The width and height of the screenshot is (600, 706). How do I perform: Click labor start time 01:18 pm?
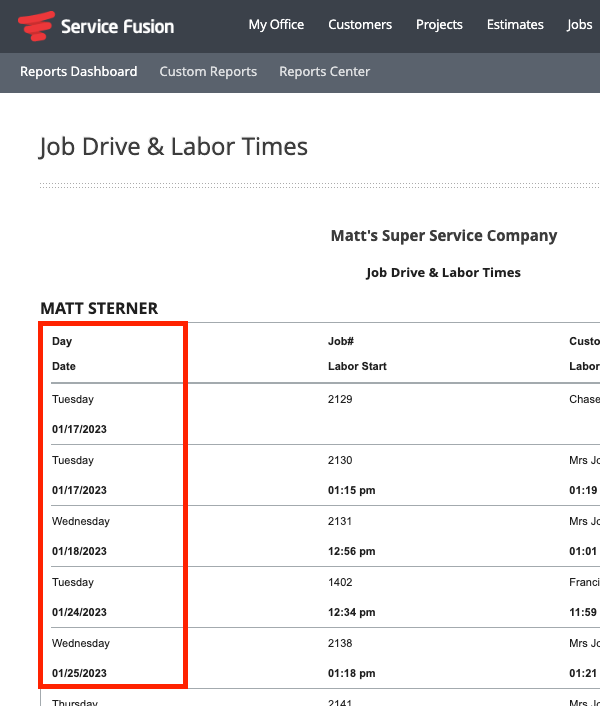click(352, 673)
